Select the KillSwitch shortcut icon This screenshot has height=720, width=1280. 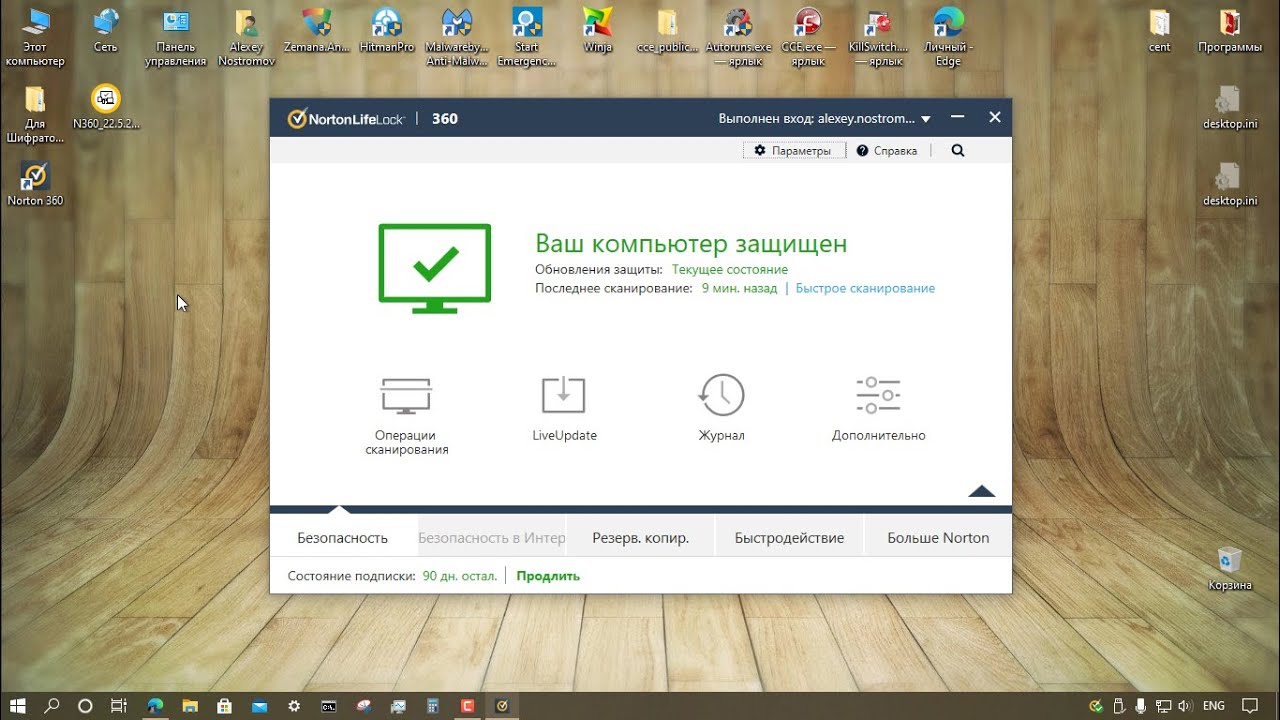coord(878,37)
